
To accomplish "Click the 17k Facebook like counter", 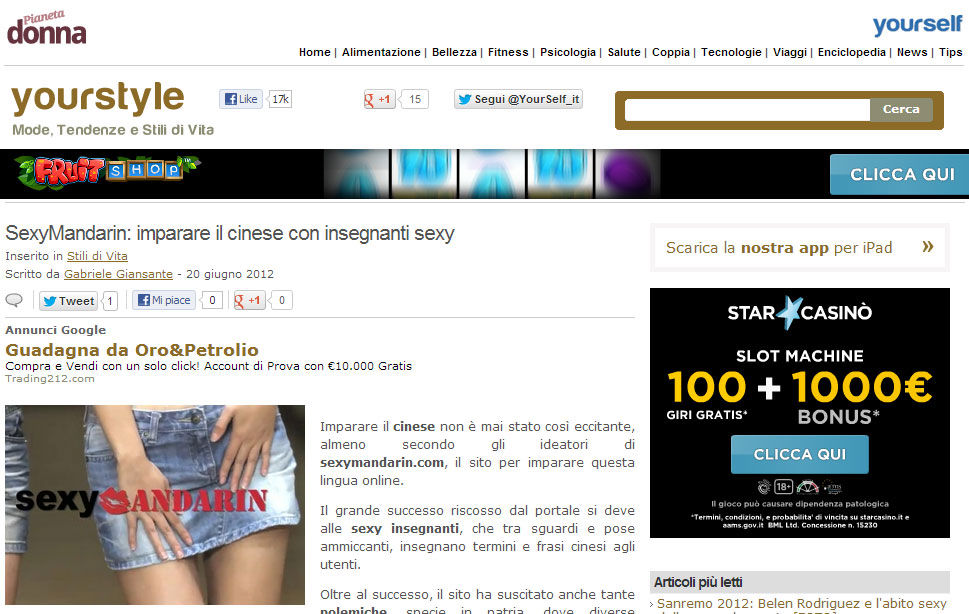I will (x=280, y=99).
